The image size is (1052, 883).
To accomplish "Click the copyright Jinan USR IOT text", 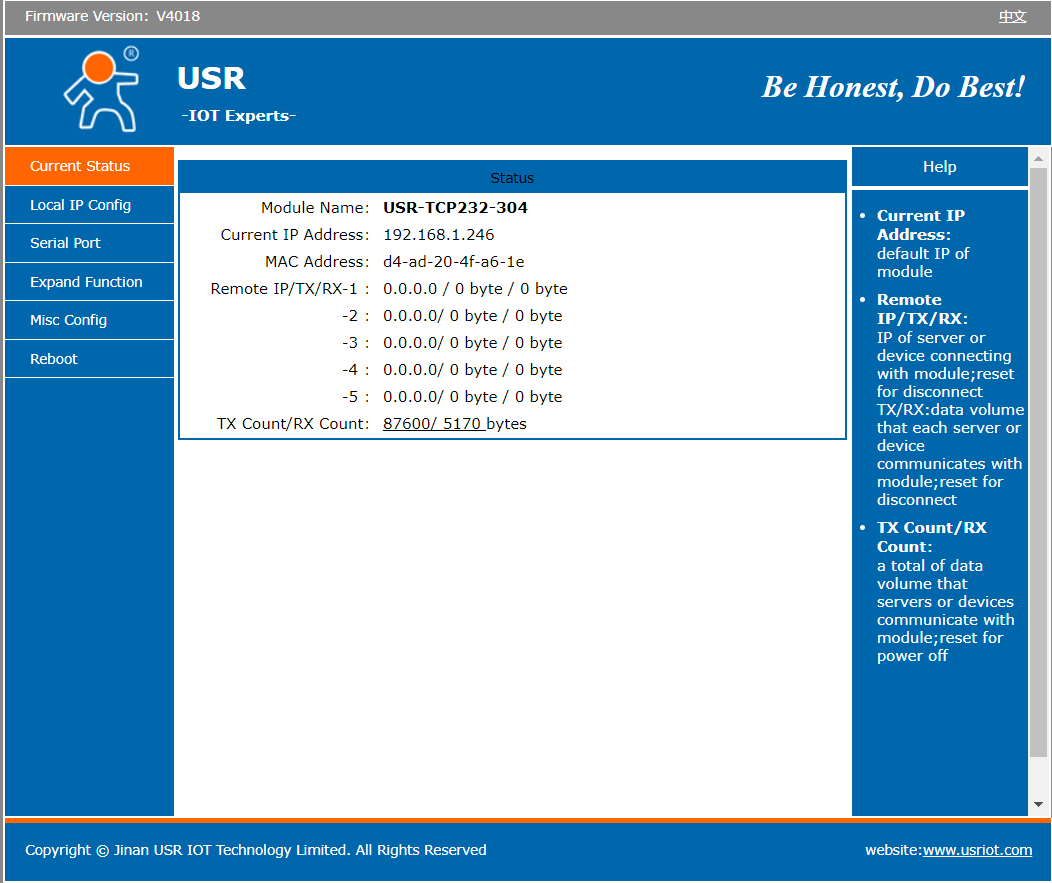I will click(256, 850).
